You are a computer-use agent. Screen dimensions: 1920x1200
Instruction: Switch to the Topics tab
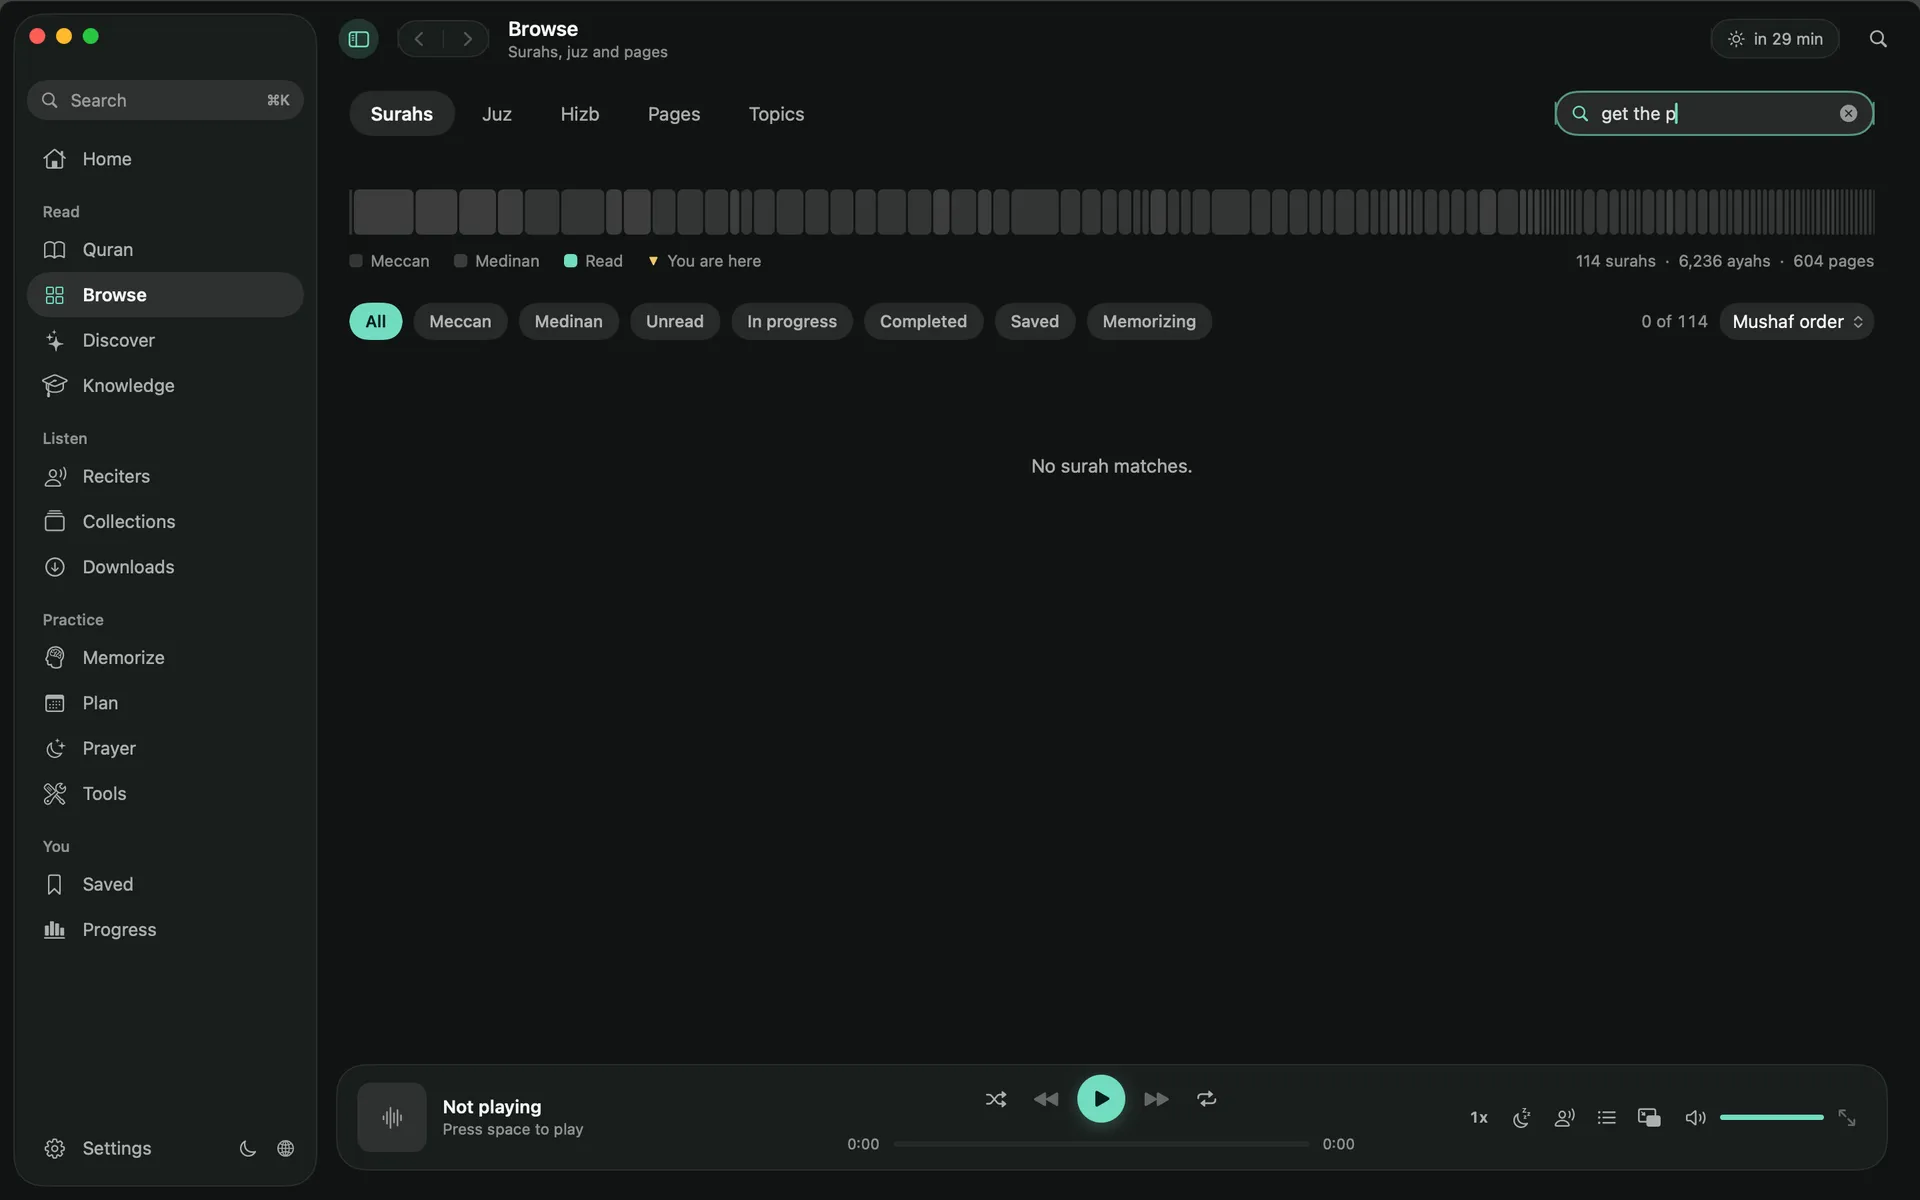(777, 114)
